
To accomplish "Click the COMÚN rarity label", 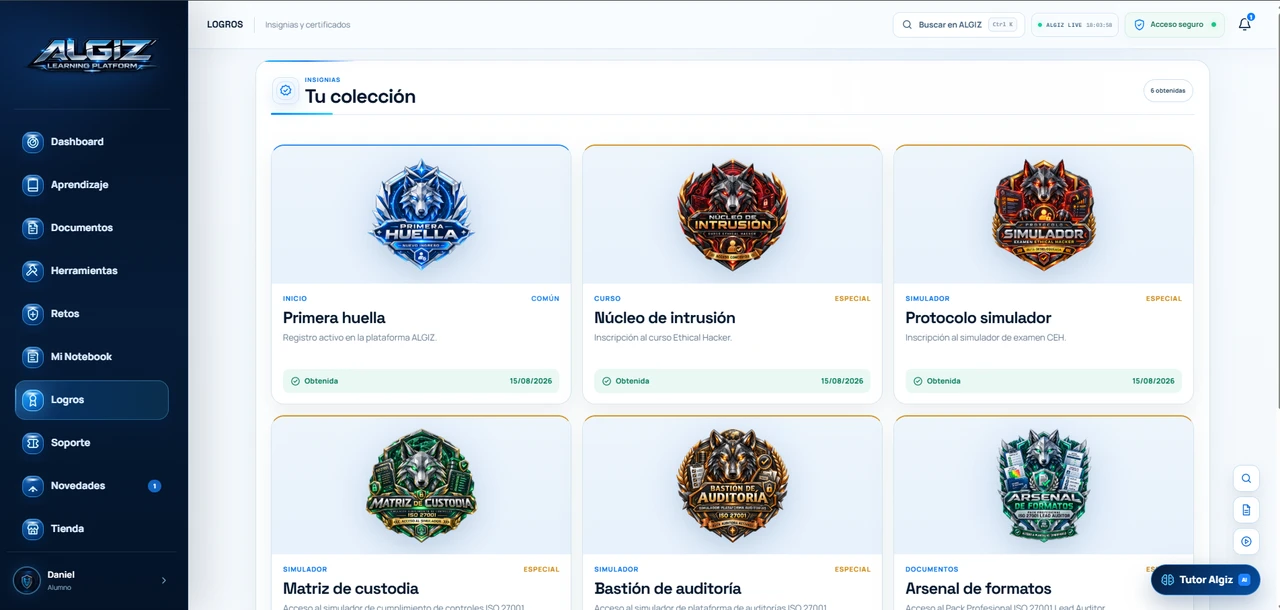I will tap(545, 298).
